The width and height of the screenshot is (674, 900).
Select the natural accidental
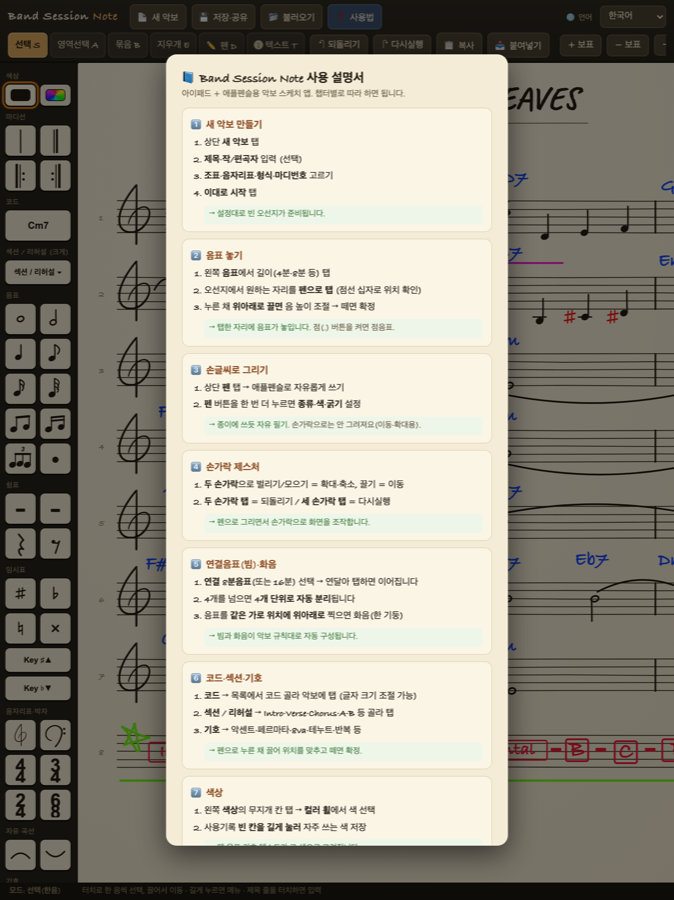pos(21,629)
